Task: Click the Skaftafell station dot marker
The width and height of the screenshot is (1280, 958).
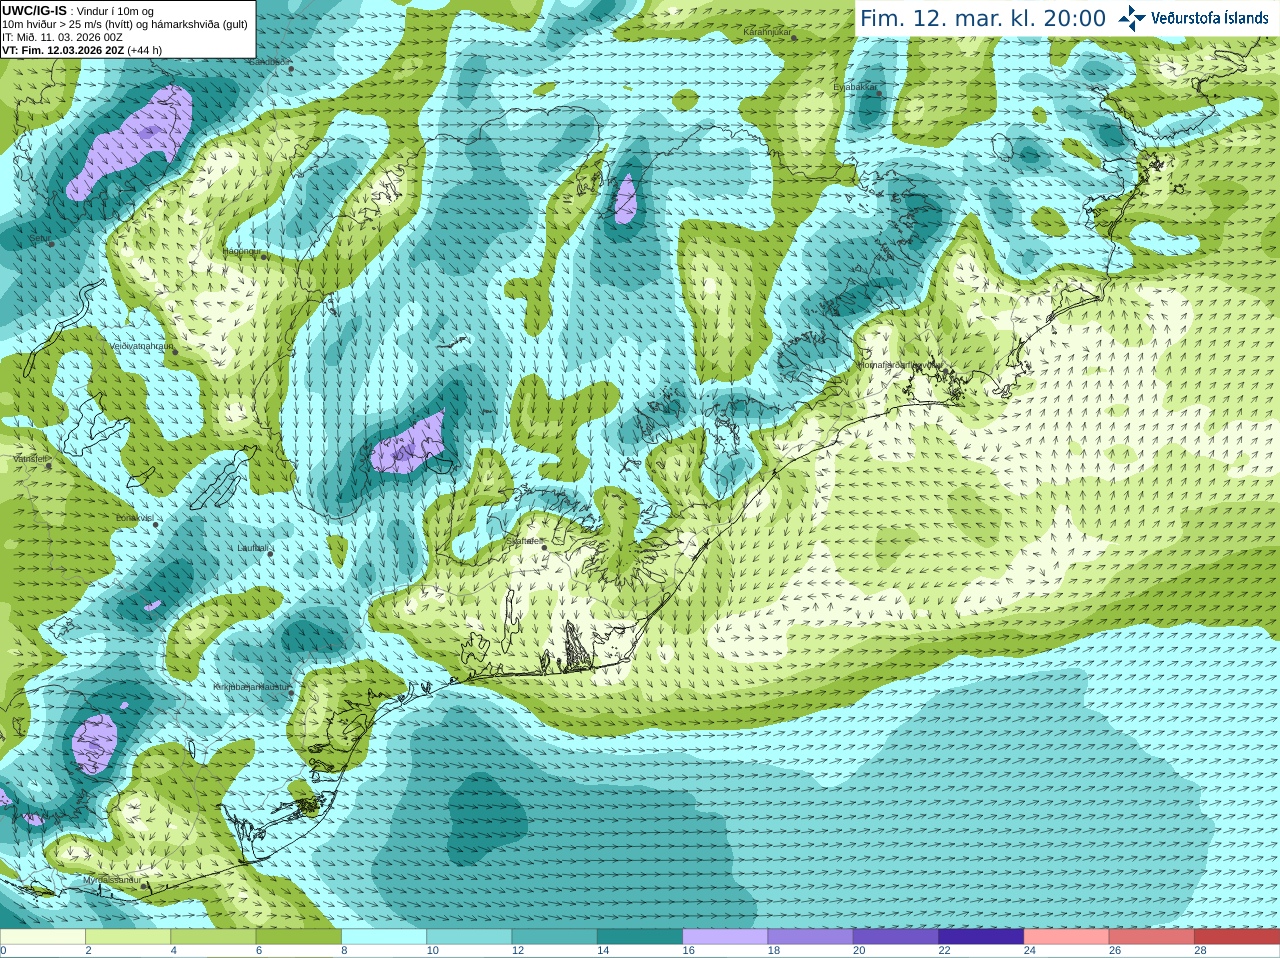Action: 545,547
